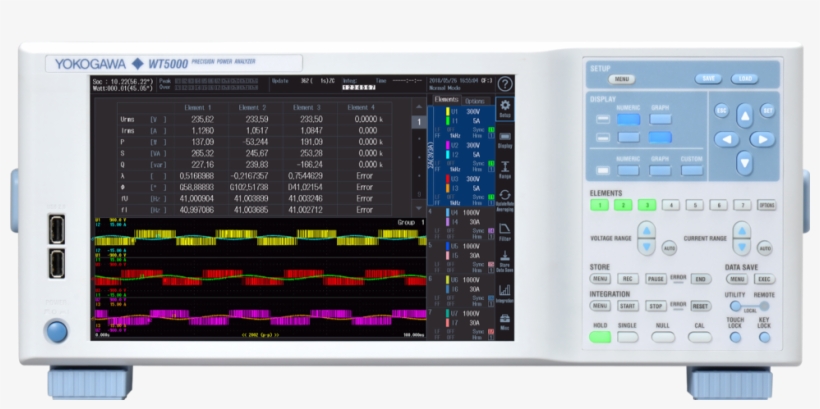This screenshot has width=820, height=409.
Task: Toggle the TOUCH LOCK key
Action: [x=735, y=337]
